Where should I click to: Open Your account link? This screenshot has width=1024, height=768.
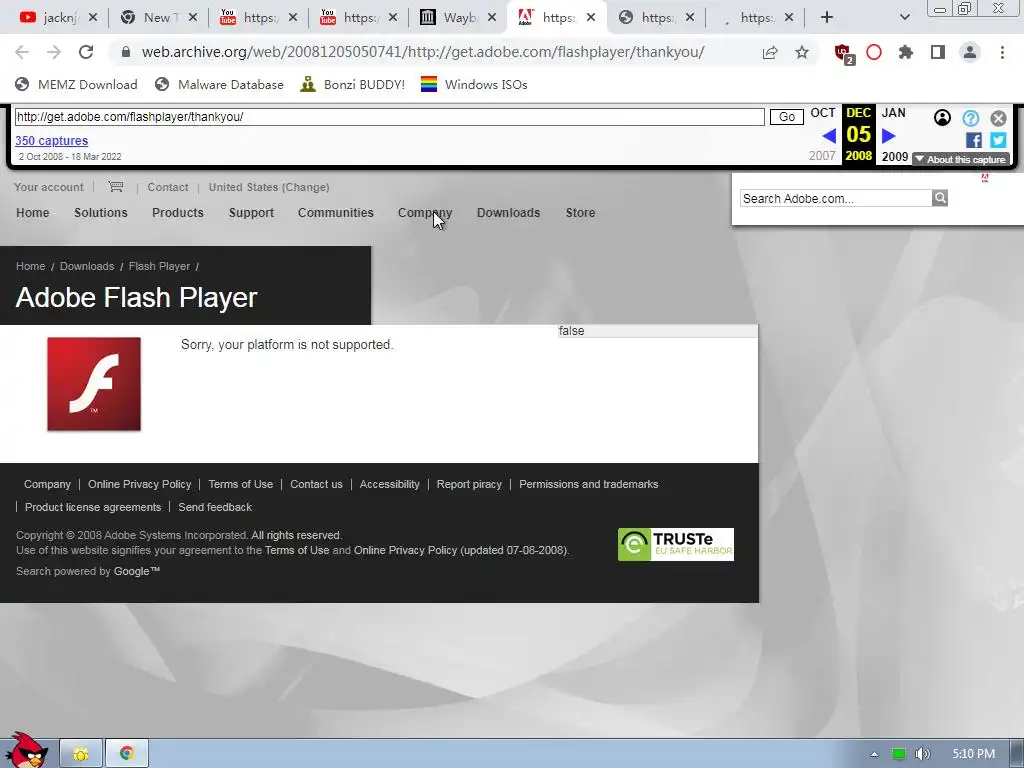(49, 187)
